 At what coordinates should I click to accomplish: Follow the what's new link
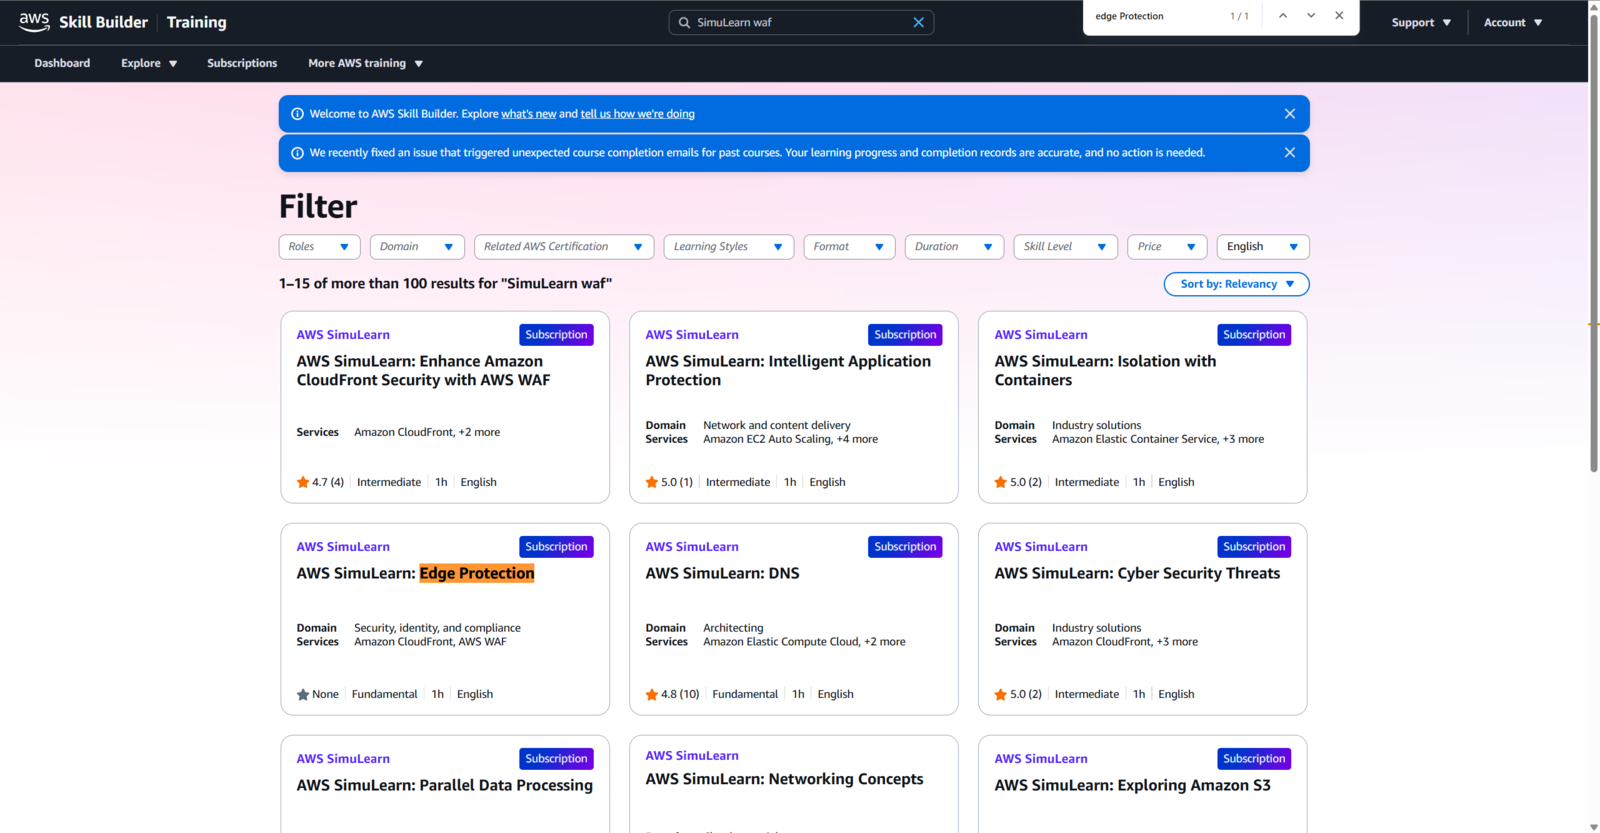pyautogui.click(x=528, y=114)
